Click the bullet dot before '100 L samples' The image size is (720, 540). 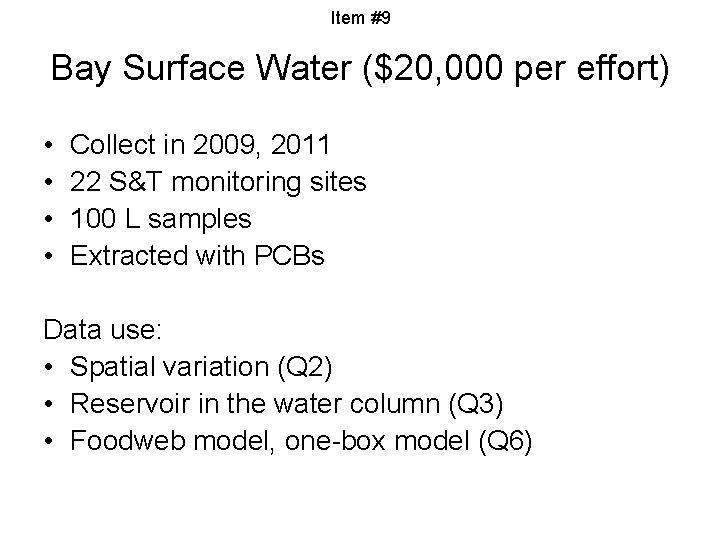pyautogui.click(x=49, y=219)
